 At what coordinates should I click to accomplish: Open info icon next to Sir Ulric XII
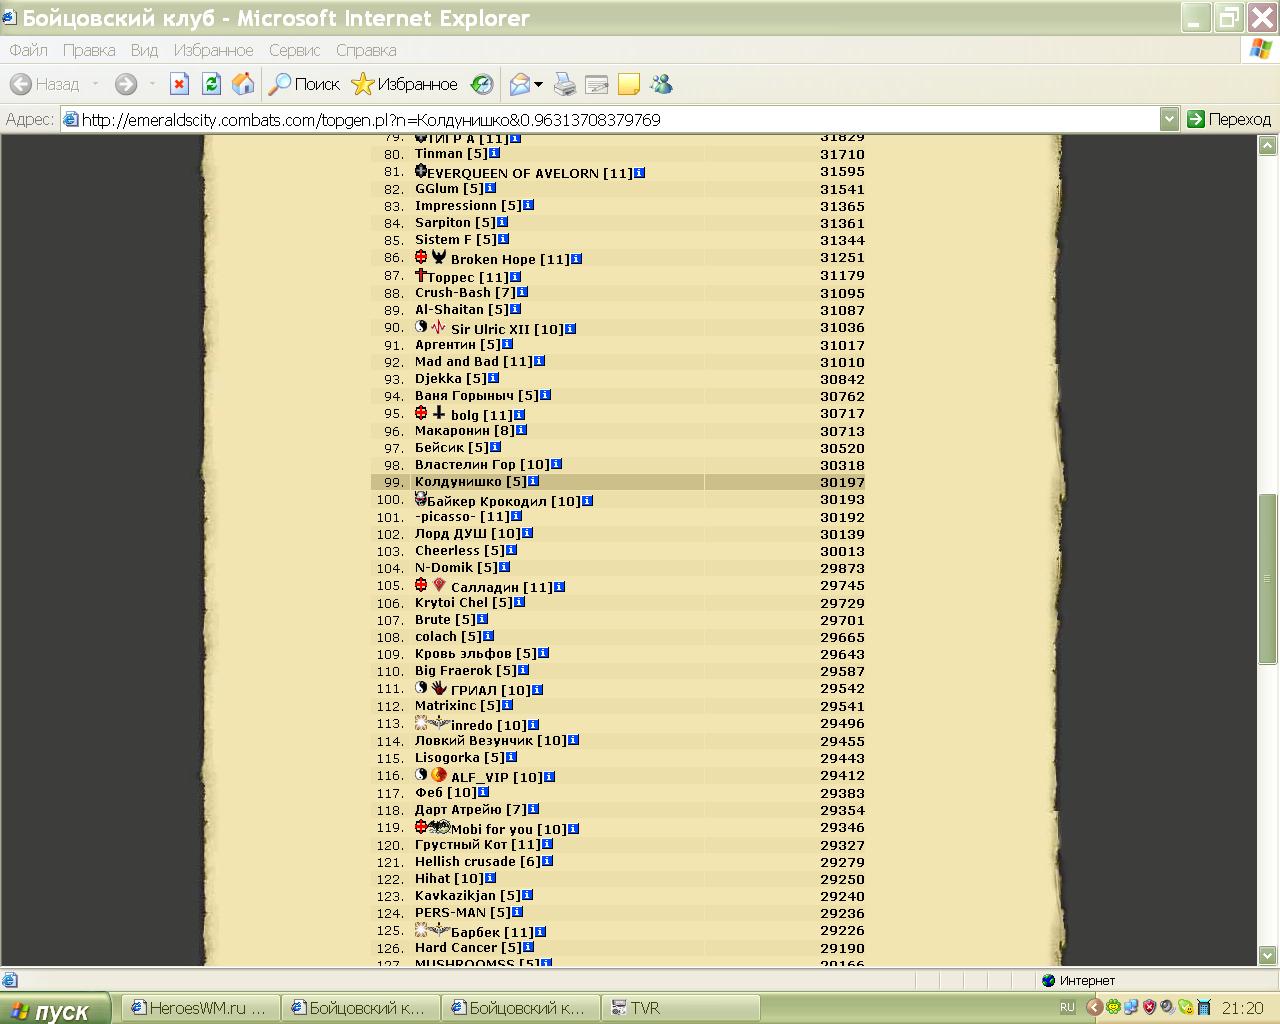pos(570,329)
